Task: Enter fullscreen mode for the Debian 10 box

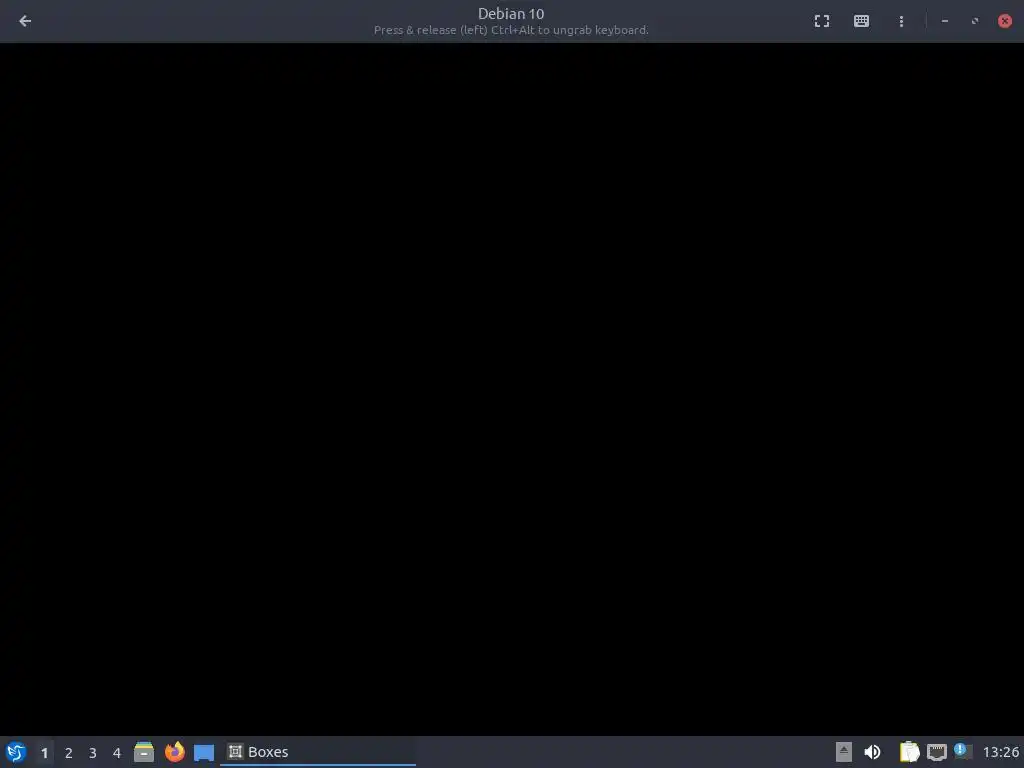Action: pyautogui.click(x=822, y=21)
